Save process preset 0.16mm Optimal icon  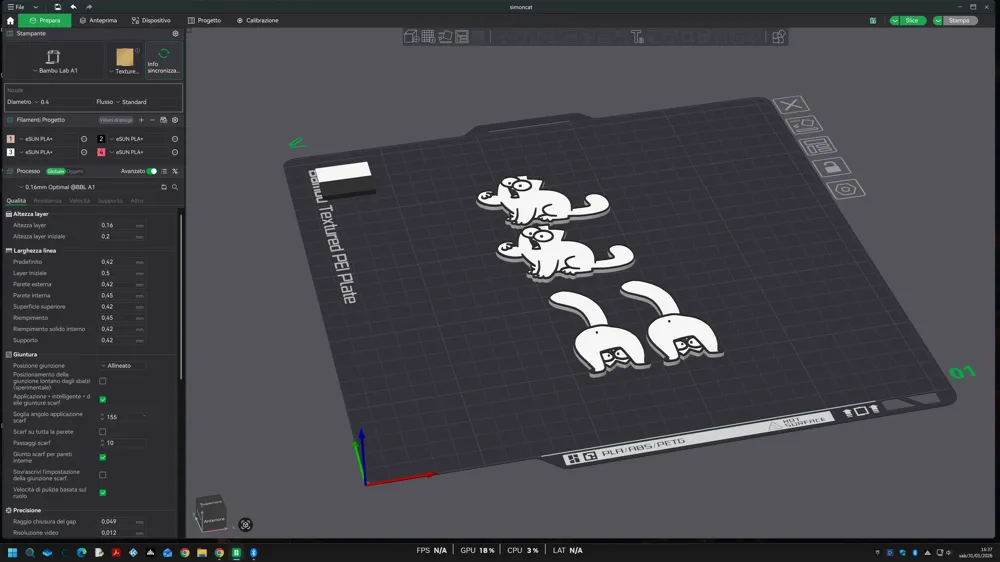click(164, 187)
